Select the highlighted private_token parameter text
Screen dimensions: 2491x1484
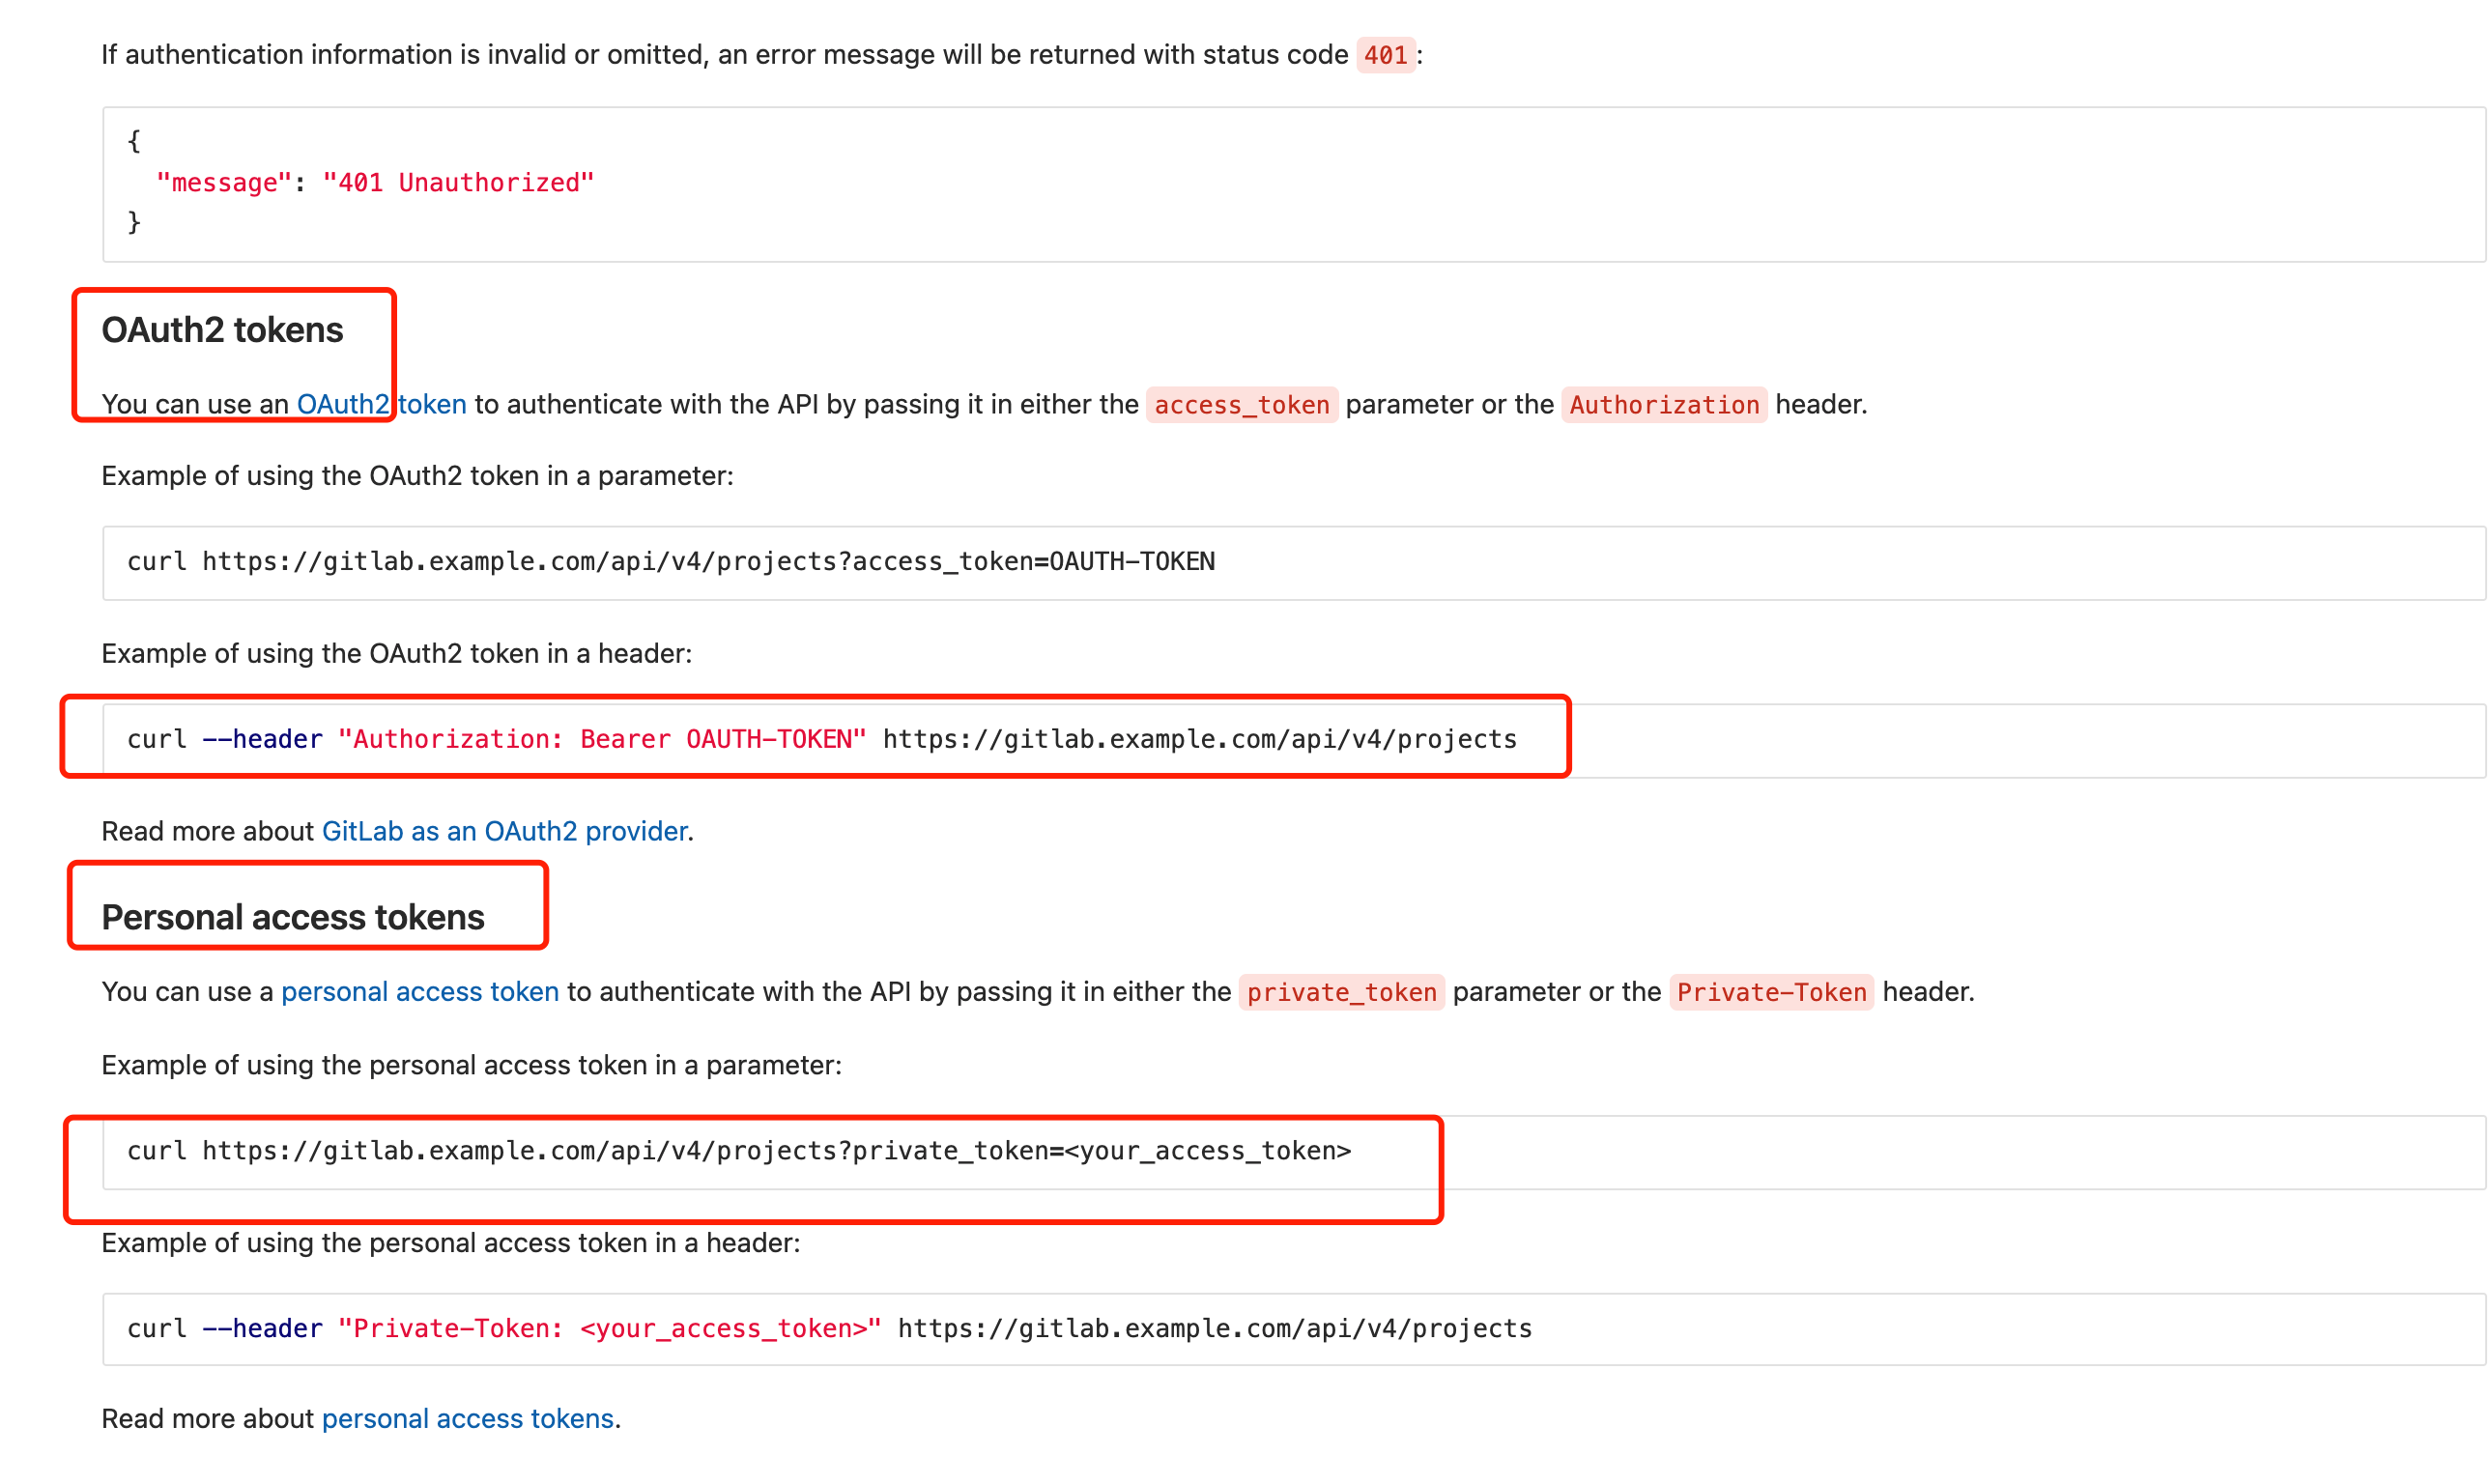[x=1339, y=992]
